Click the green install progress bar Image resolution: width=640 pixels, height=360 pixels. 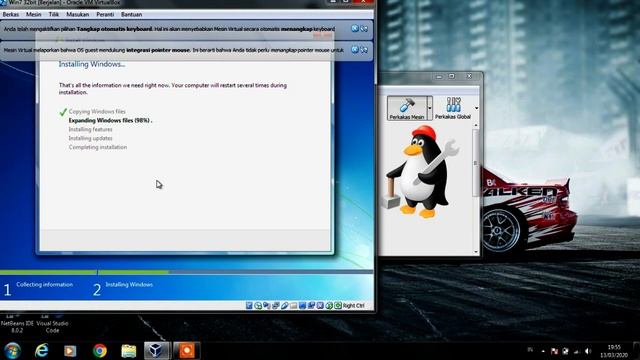pos(84,272)
